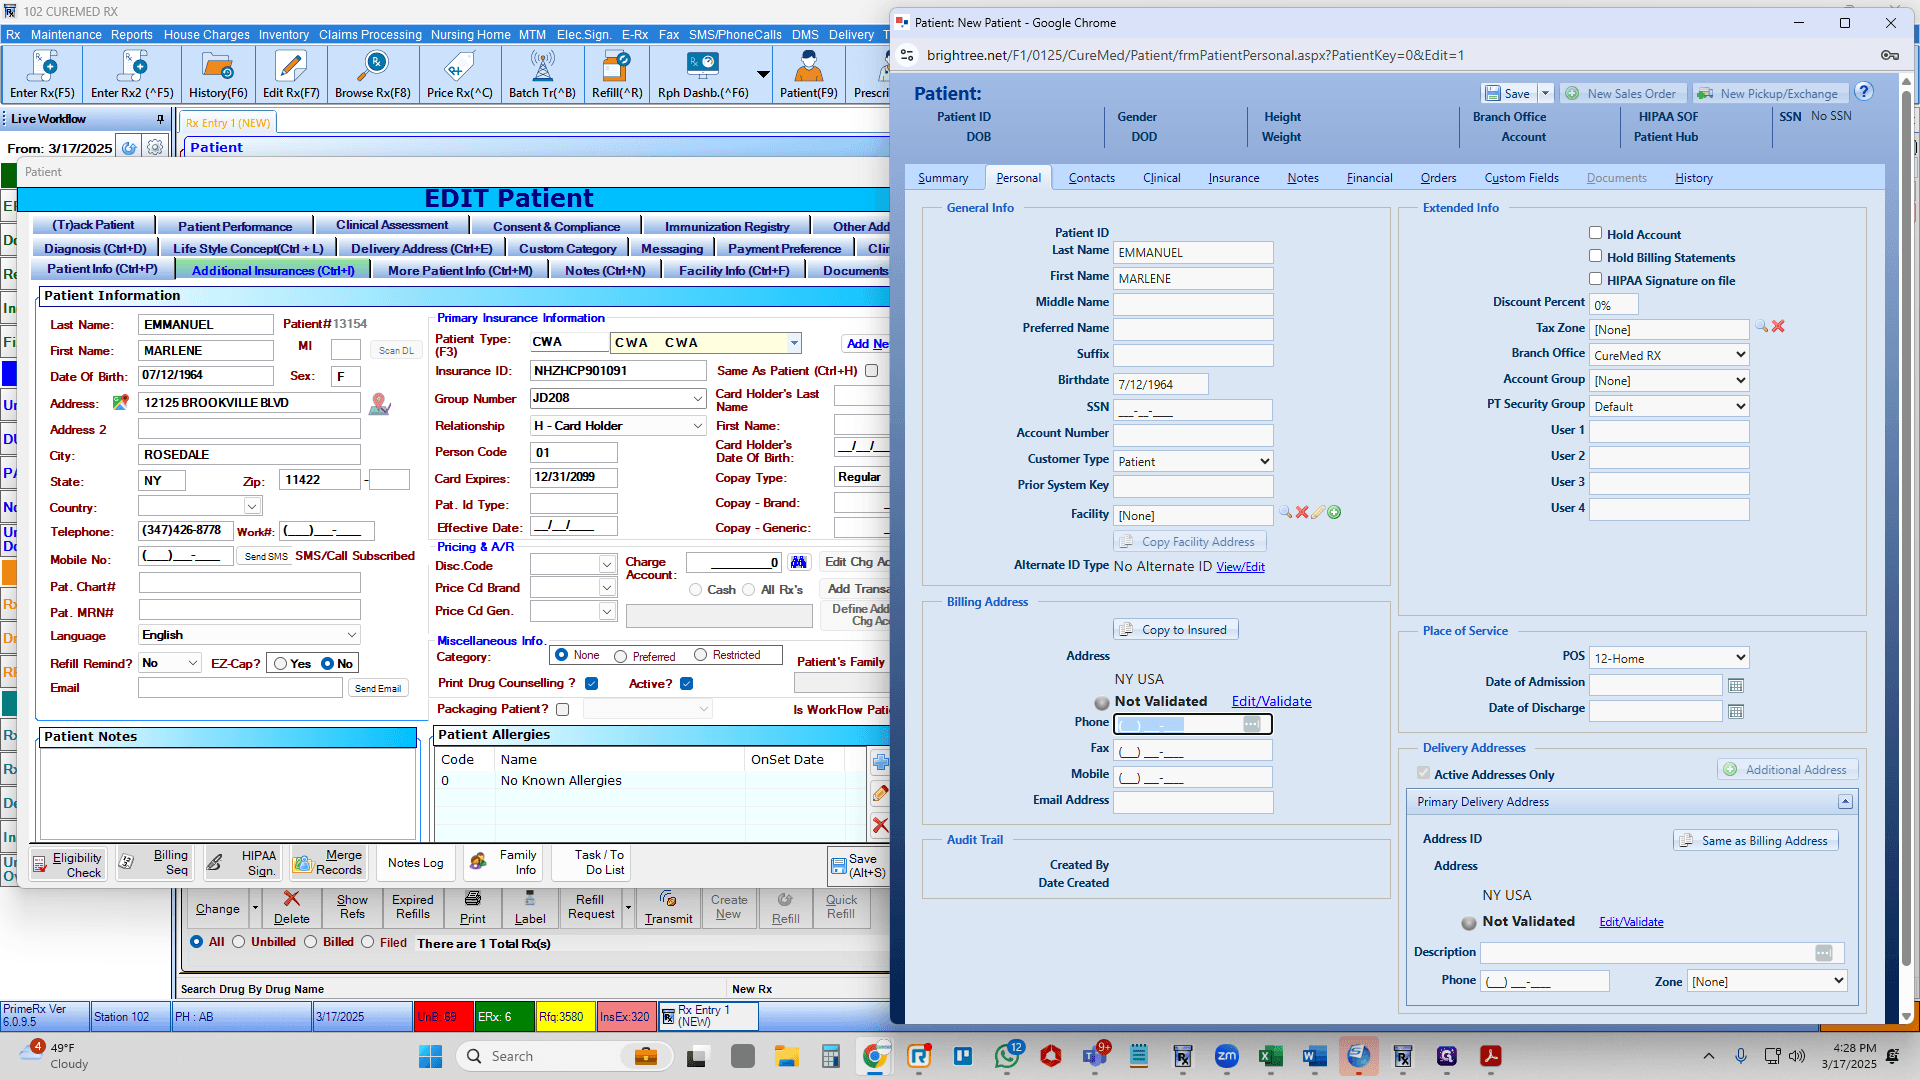
Task: Click the Facility search magnifier icon
Action: pos(1285,513)
